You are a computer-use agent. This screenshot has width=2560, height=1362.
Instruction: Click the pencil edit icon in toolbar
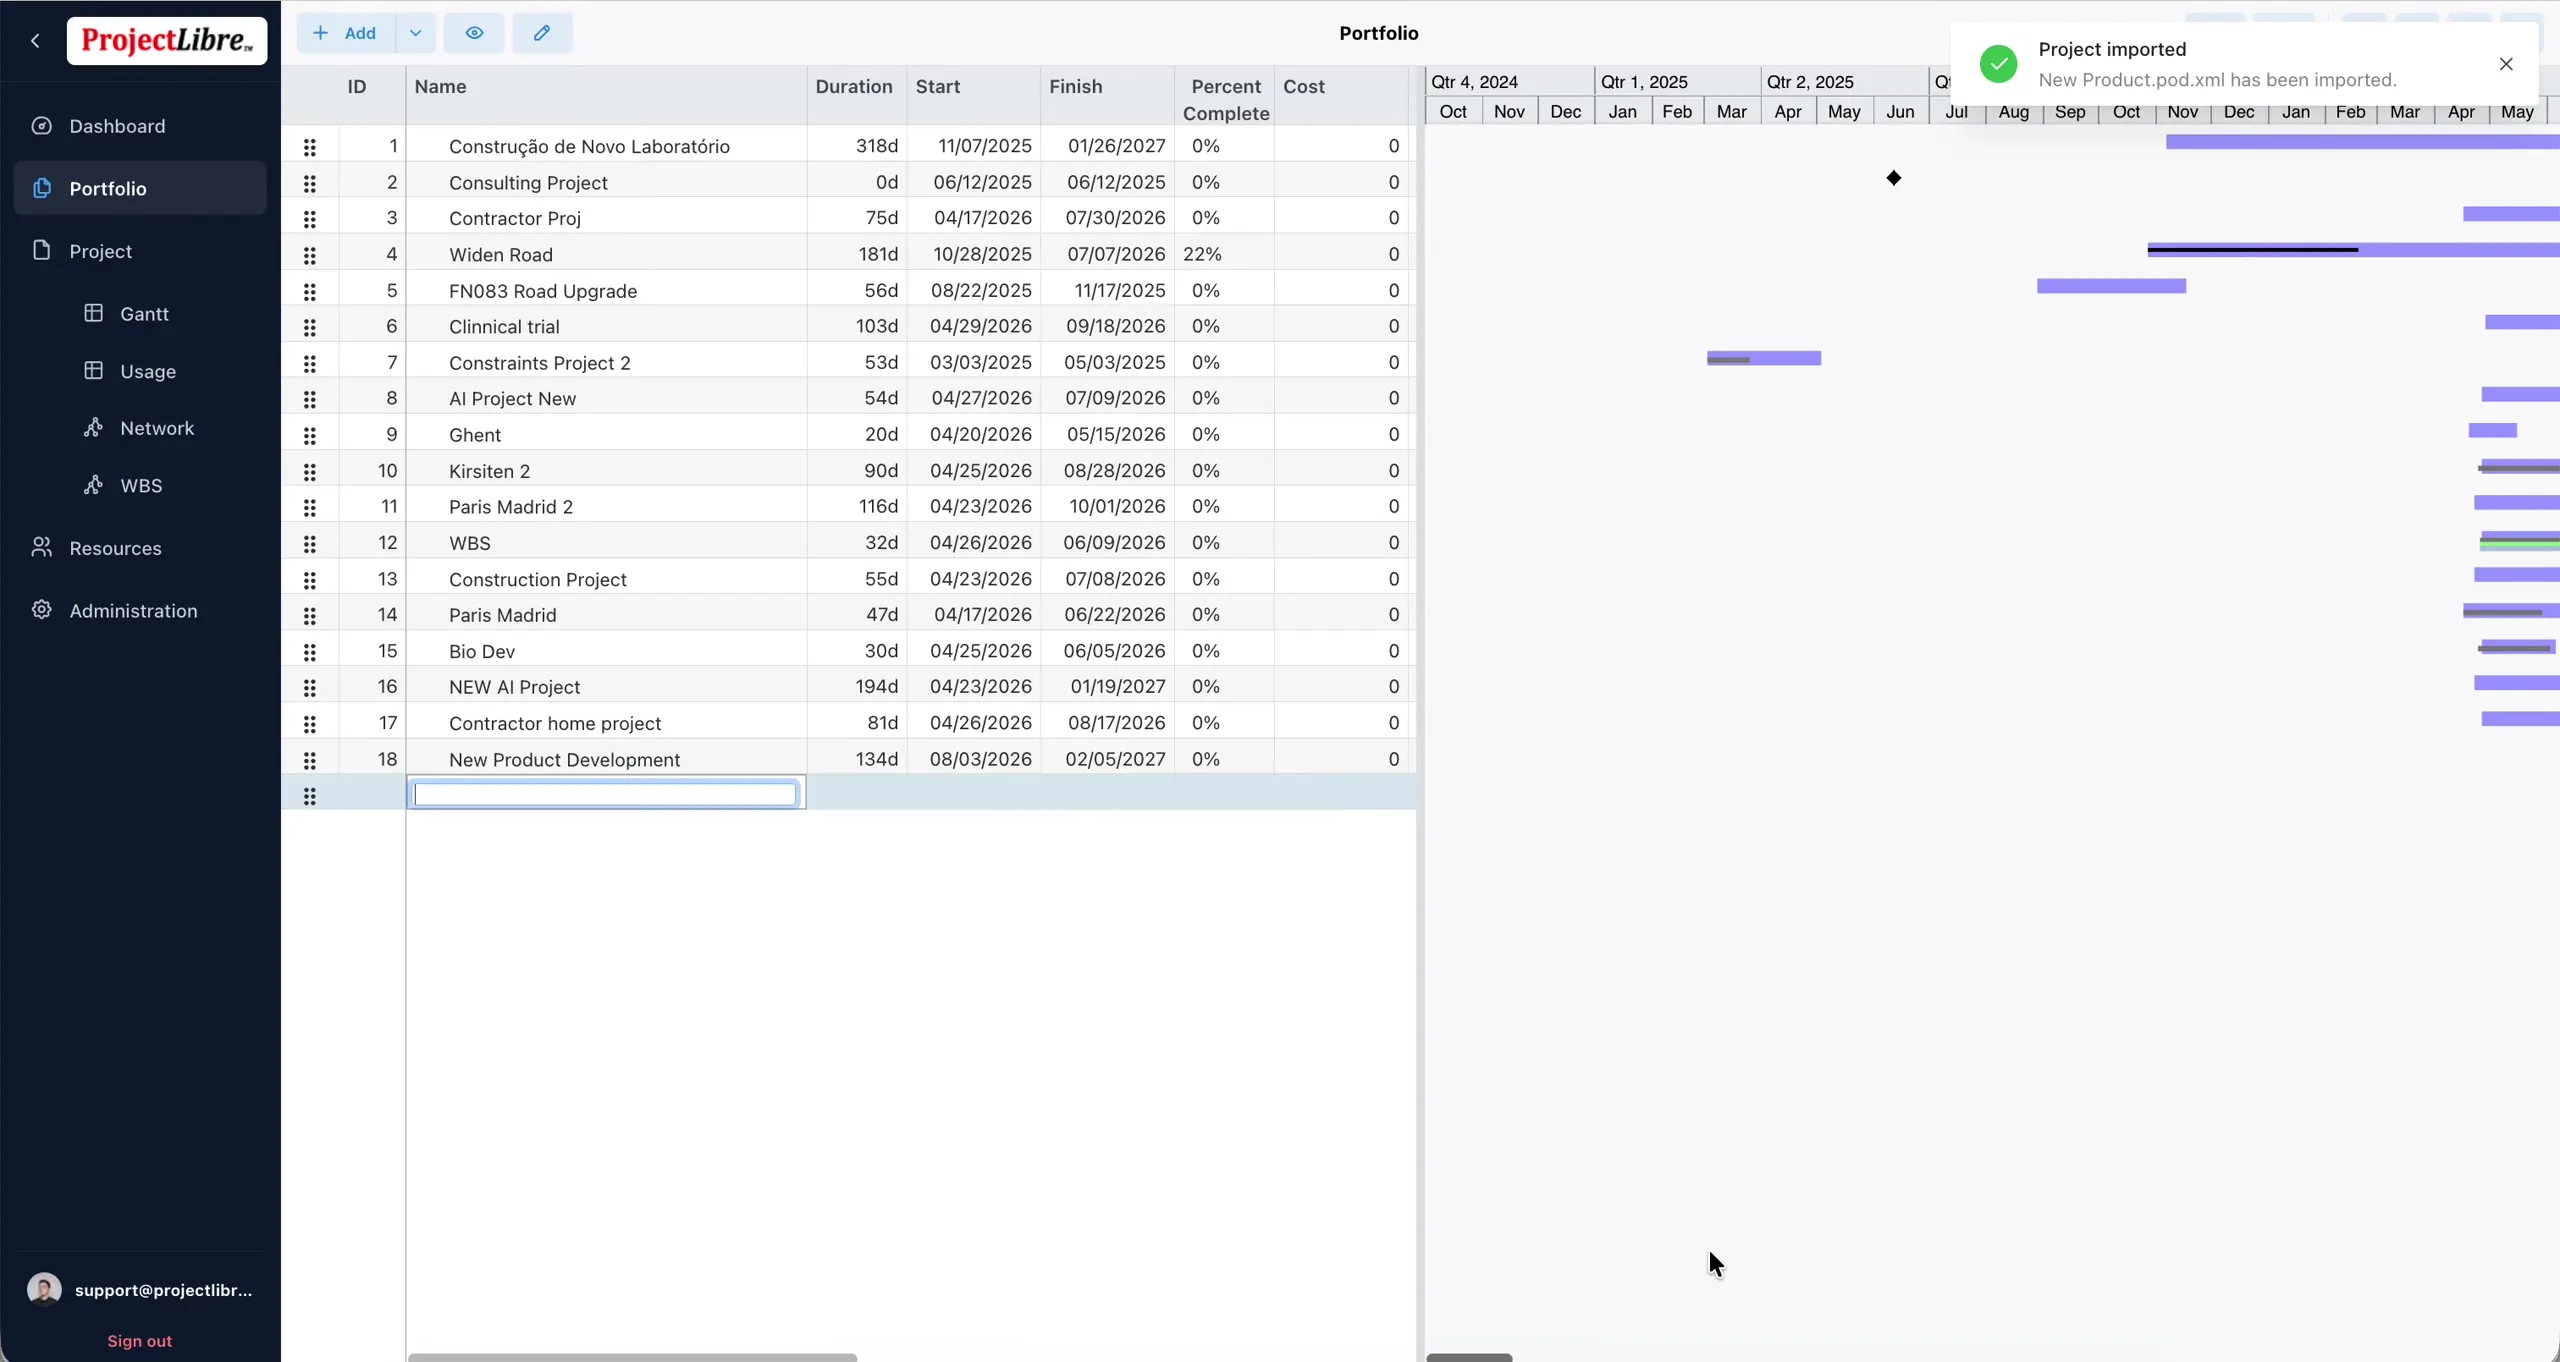coord(542,33)
